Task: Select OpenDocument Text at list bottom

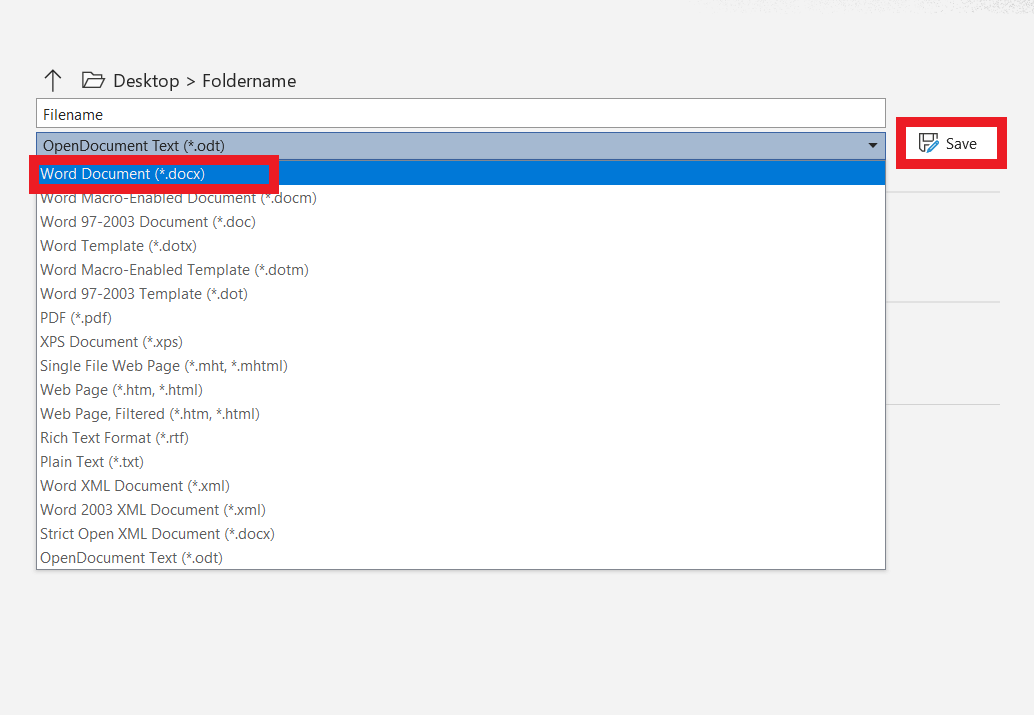Action: pos(131,557)
